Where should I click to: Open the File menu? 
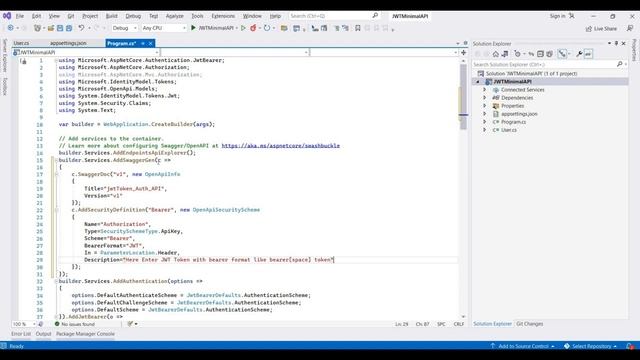click(x=20, y=16)
